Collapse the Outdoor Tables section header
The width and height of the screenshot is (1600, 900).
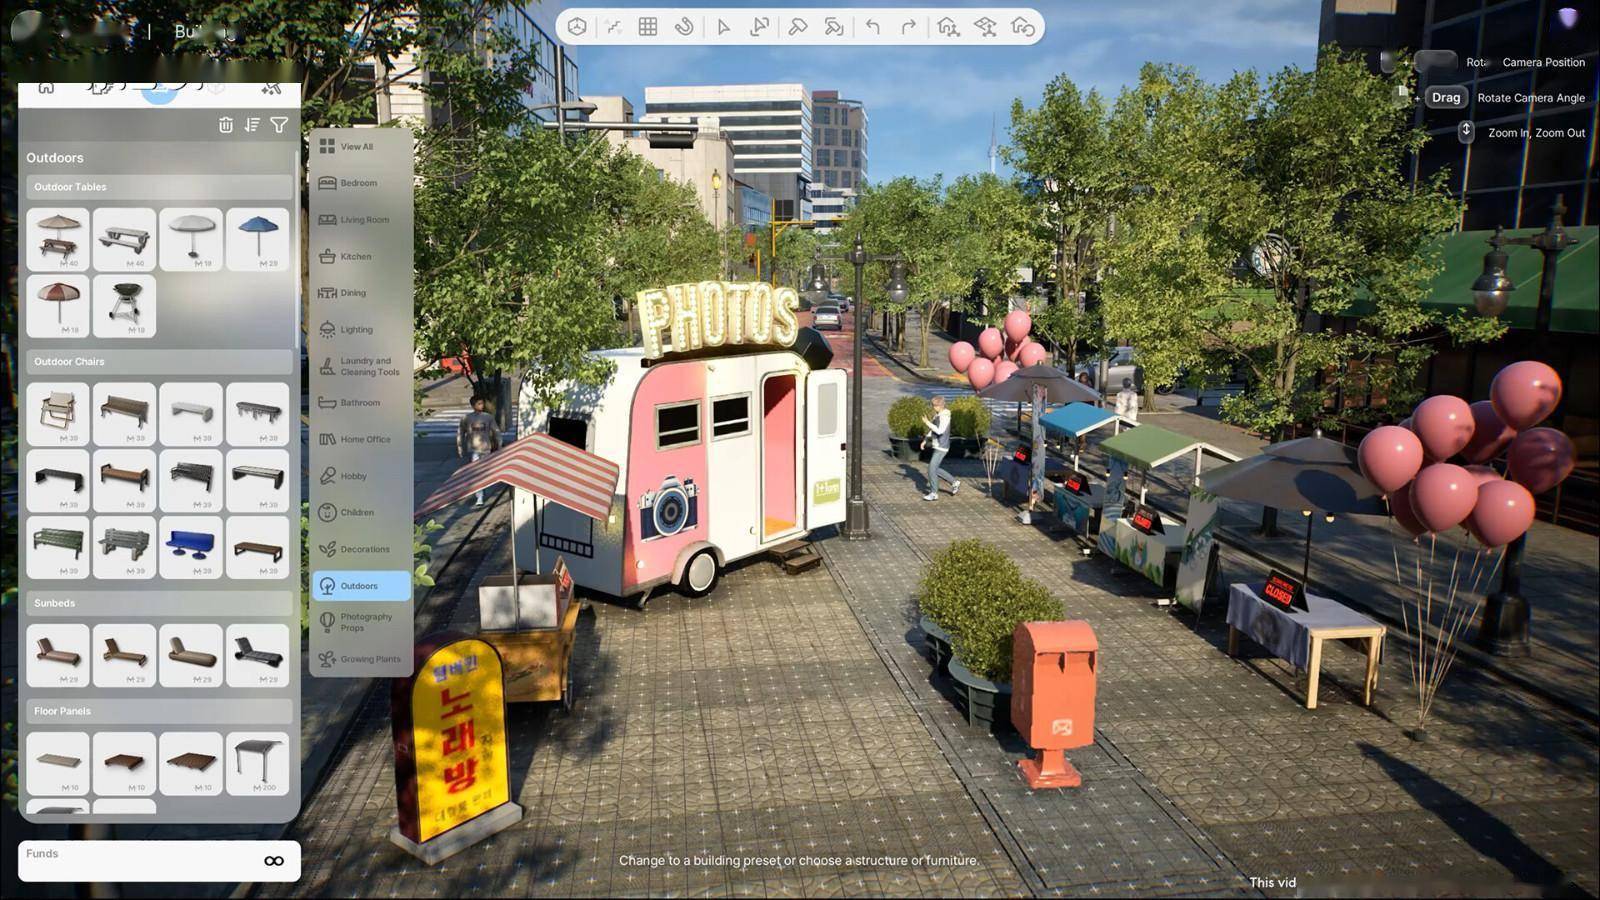pos(159,187)
